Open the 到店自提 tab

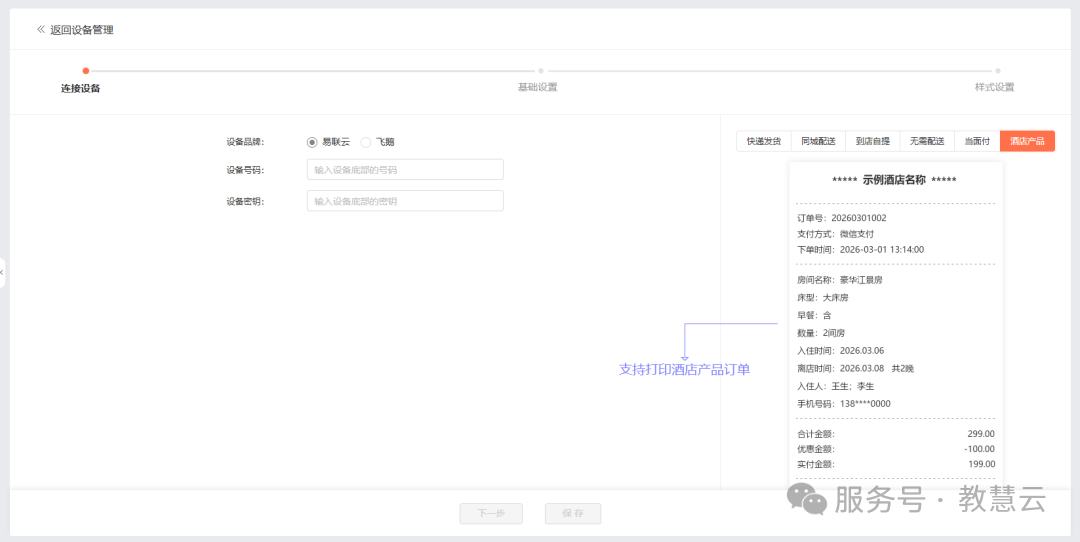tap(872, 141)
